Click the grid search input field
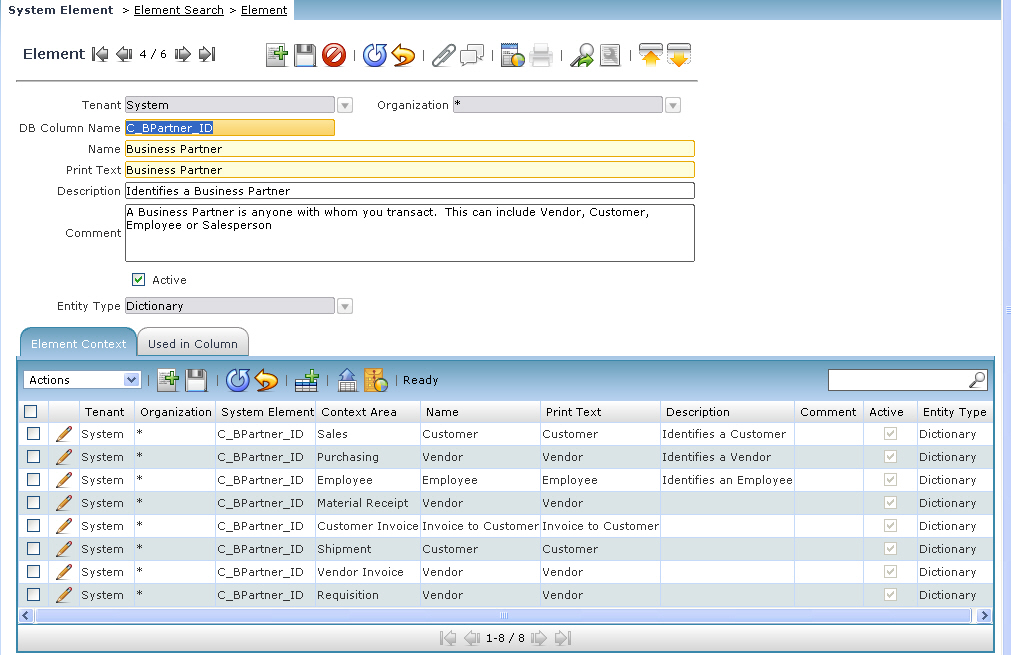 [899, 380]
